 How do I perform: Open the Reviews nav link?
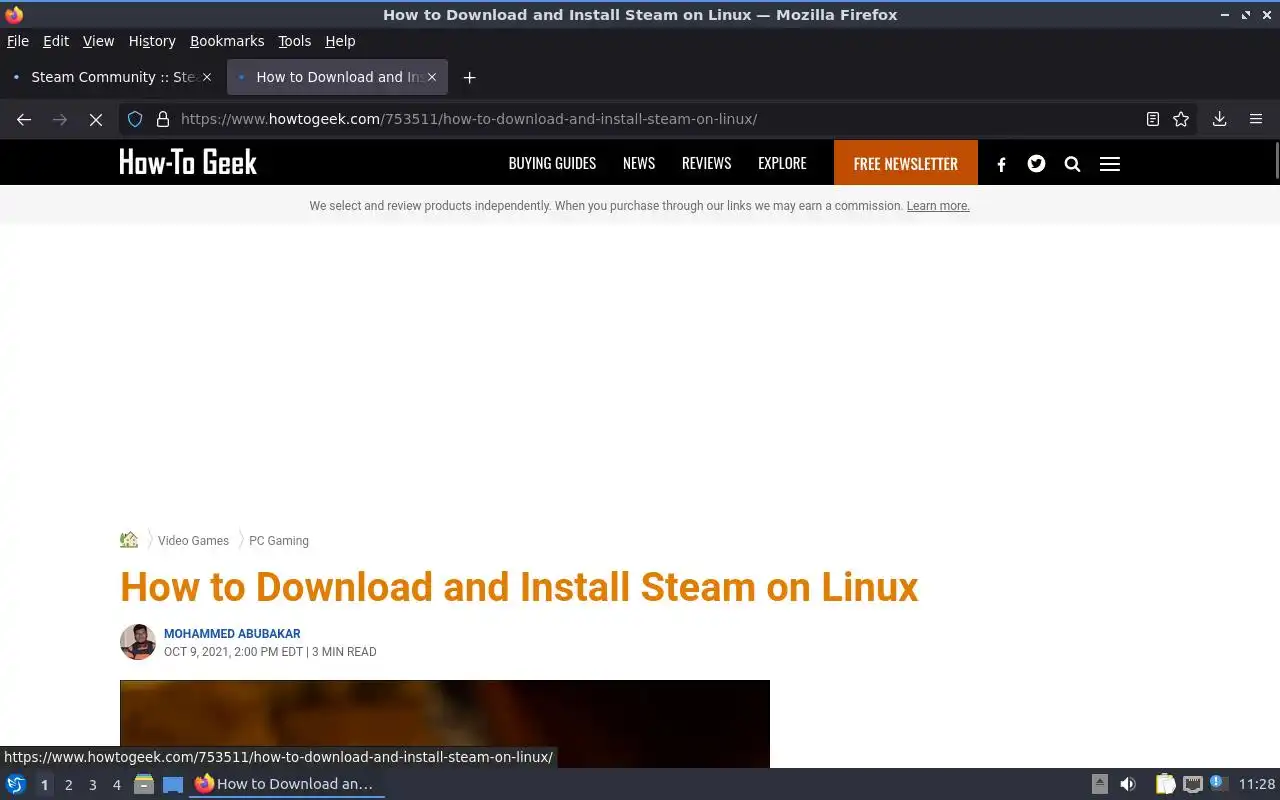coord(706,163)
